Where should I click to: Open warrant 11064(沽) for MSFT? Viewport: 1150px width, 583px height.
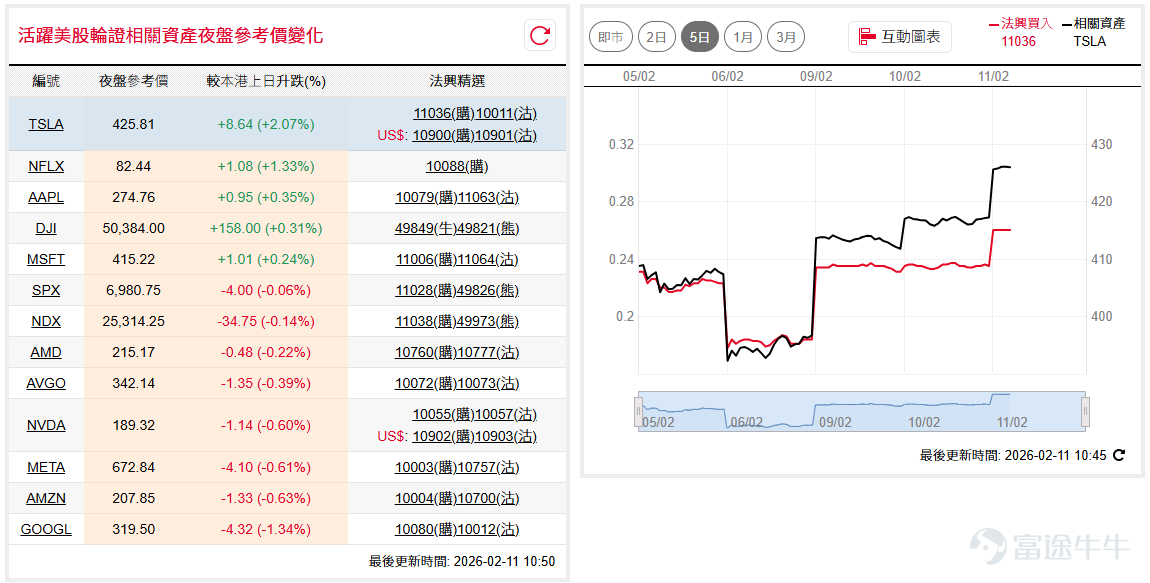[x=488, y=259]
